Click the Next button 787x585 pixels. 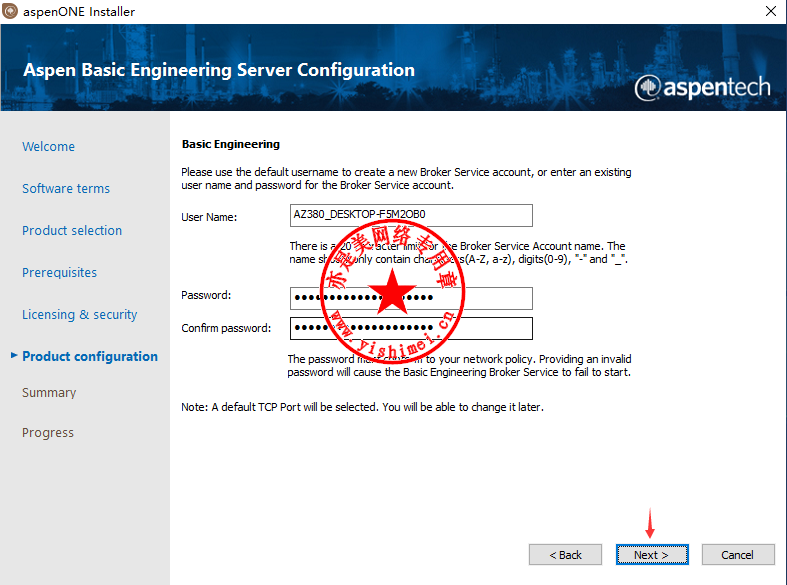651,554
